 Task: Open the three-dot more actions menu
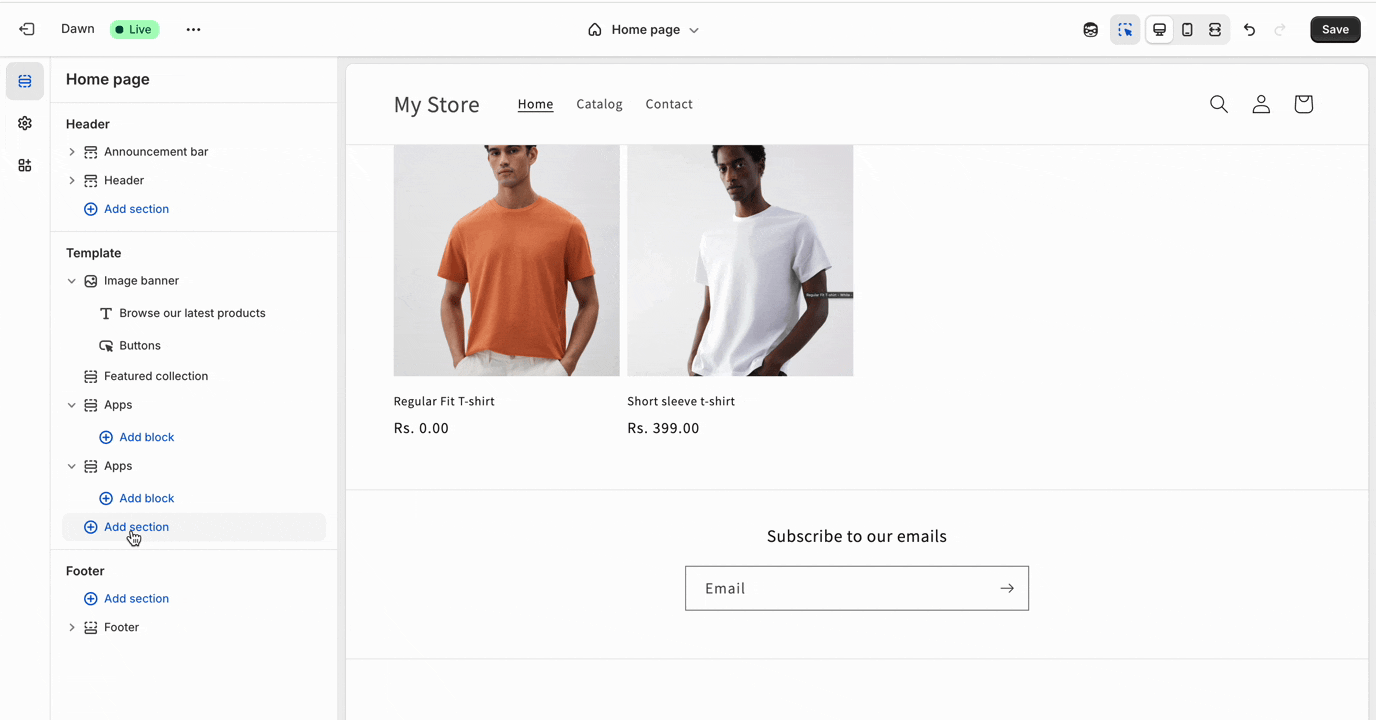[193, 29]
